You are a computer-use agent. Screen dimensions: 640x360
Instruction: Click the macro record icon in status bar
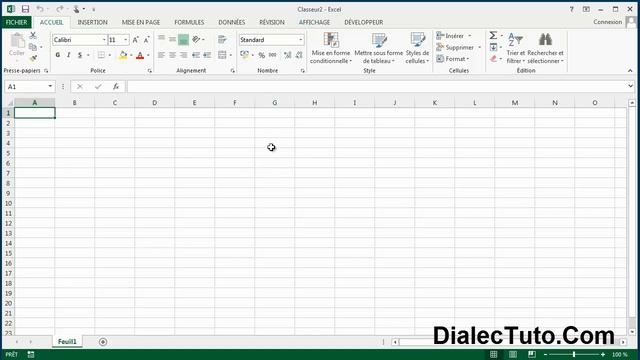point(31,354)
